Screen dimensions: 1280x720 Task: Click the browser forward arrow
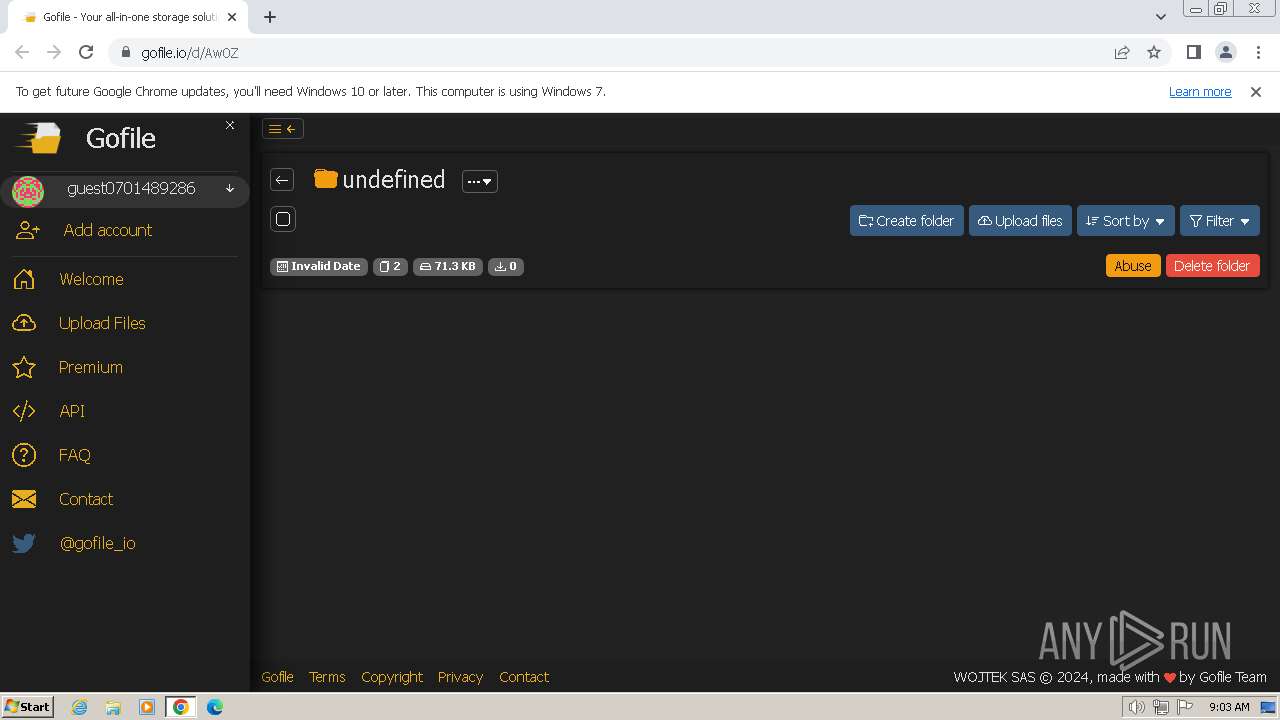[x=54, y=53]
